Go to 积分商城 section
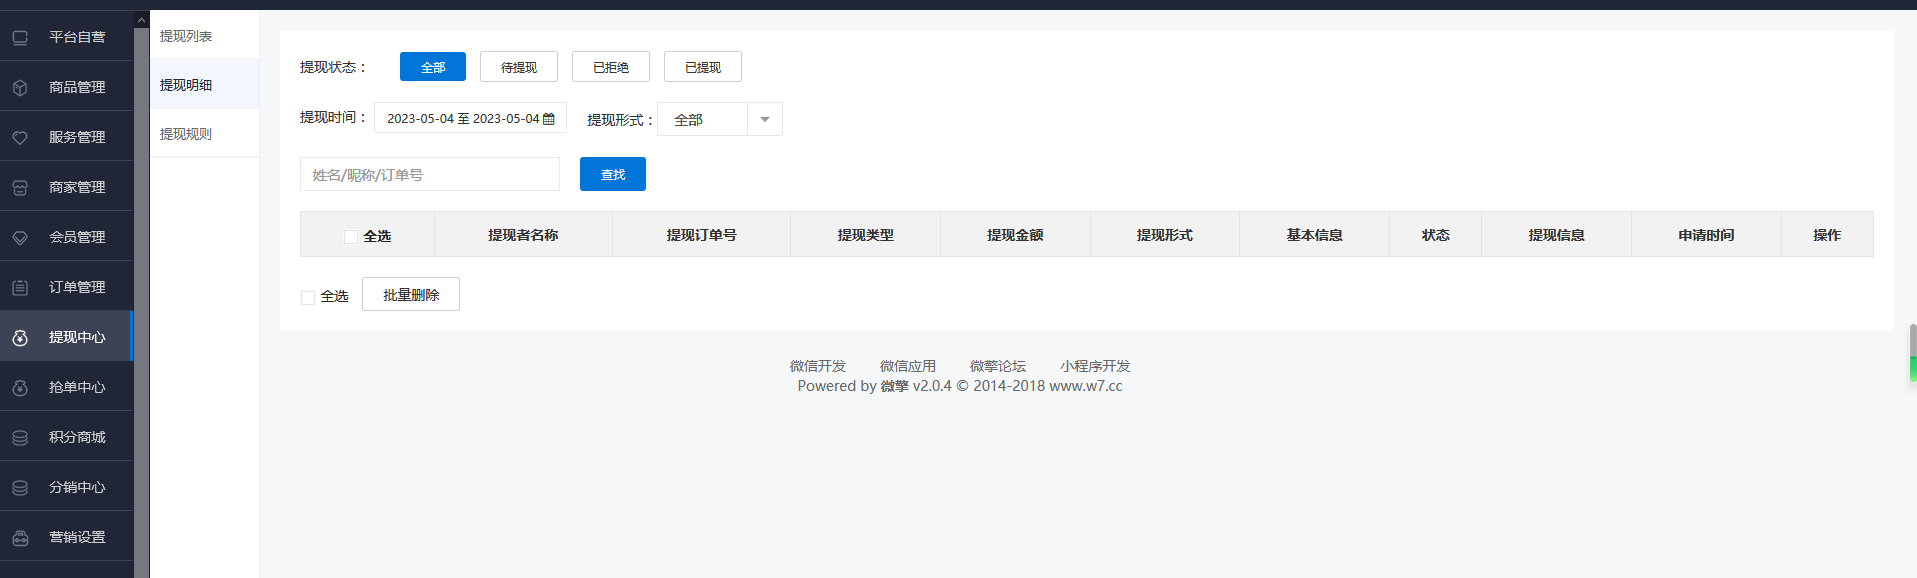1917x578 pixels. click(67, 436)
